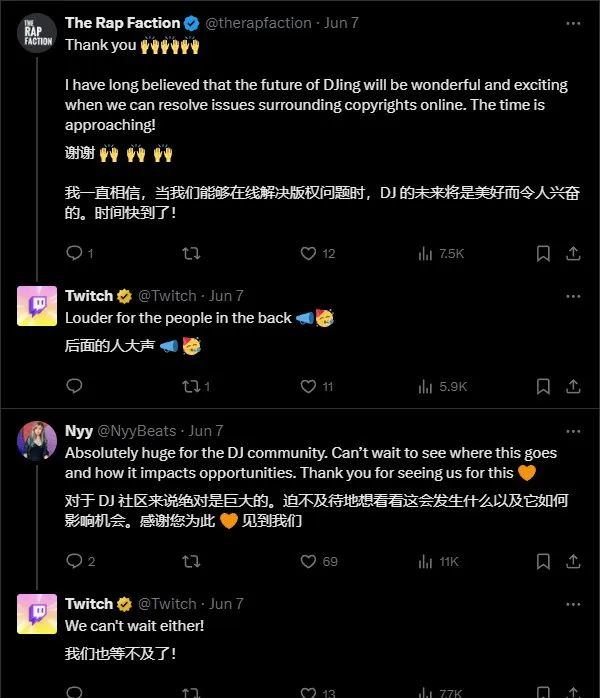The width and height of the screenshot is (600, 698).
Task: Open more options on Twitch's 'Louder' reply
Action: tap(573, 296)
